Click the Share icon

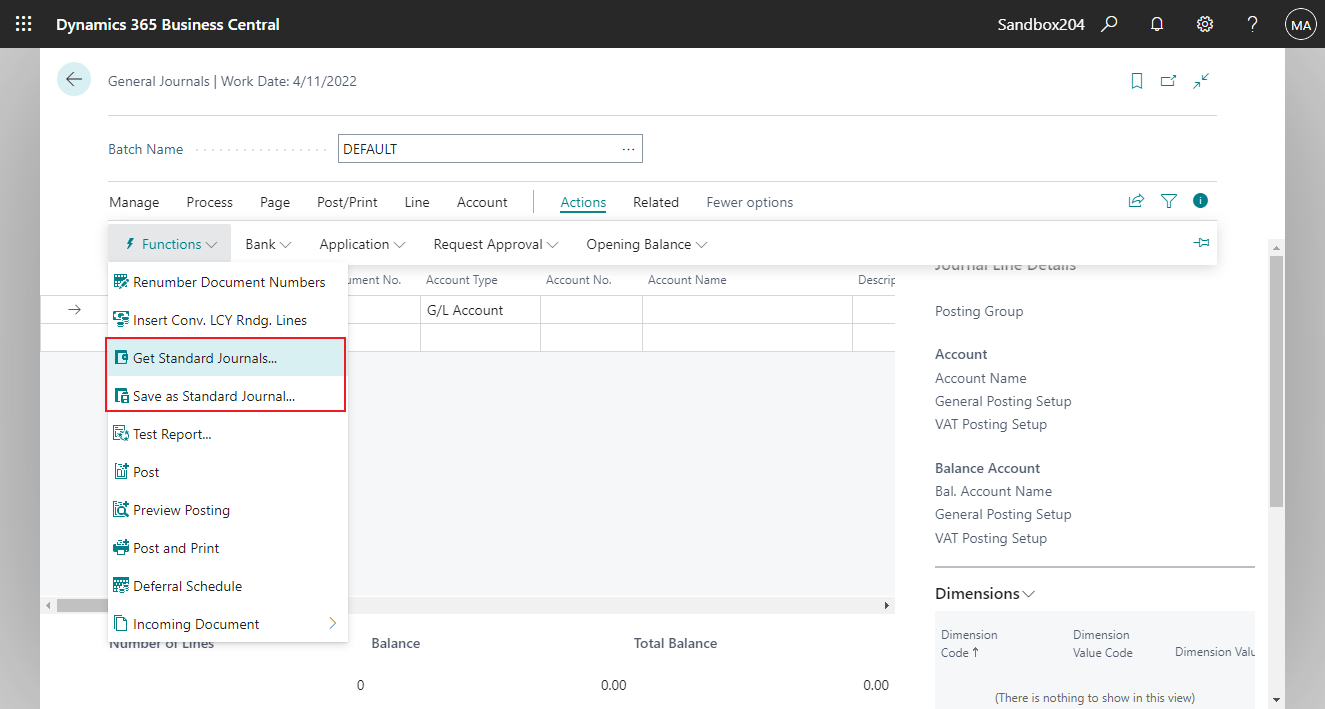click(1136, 200)
